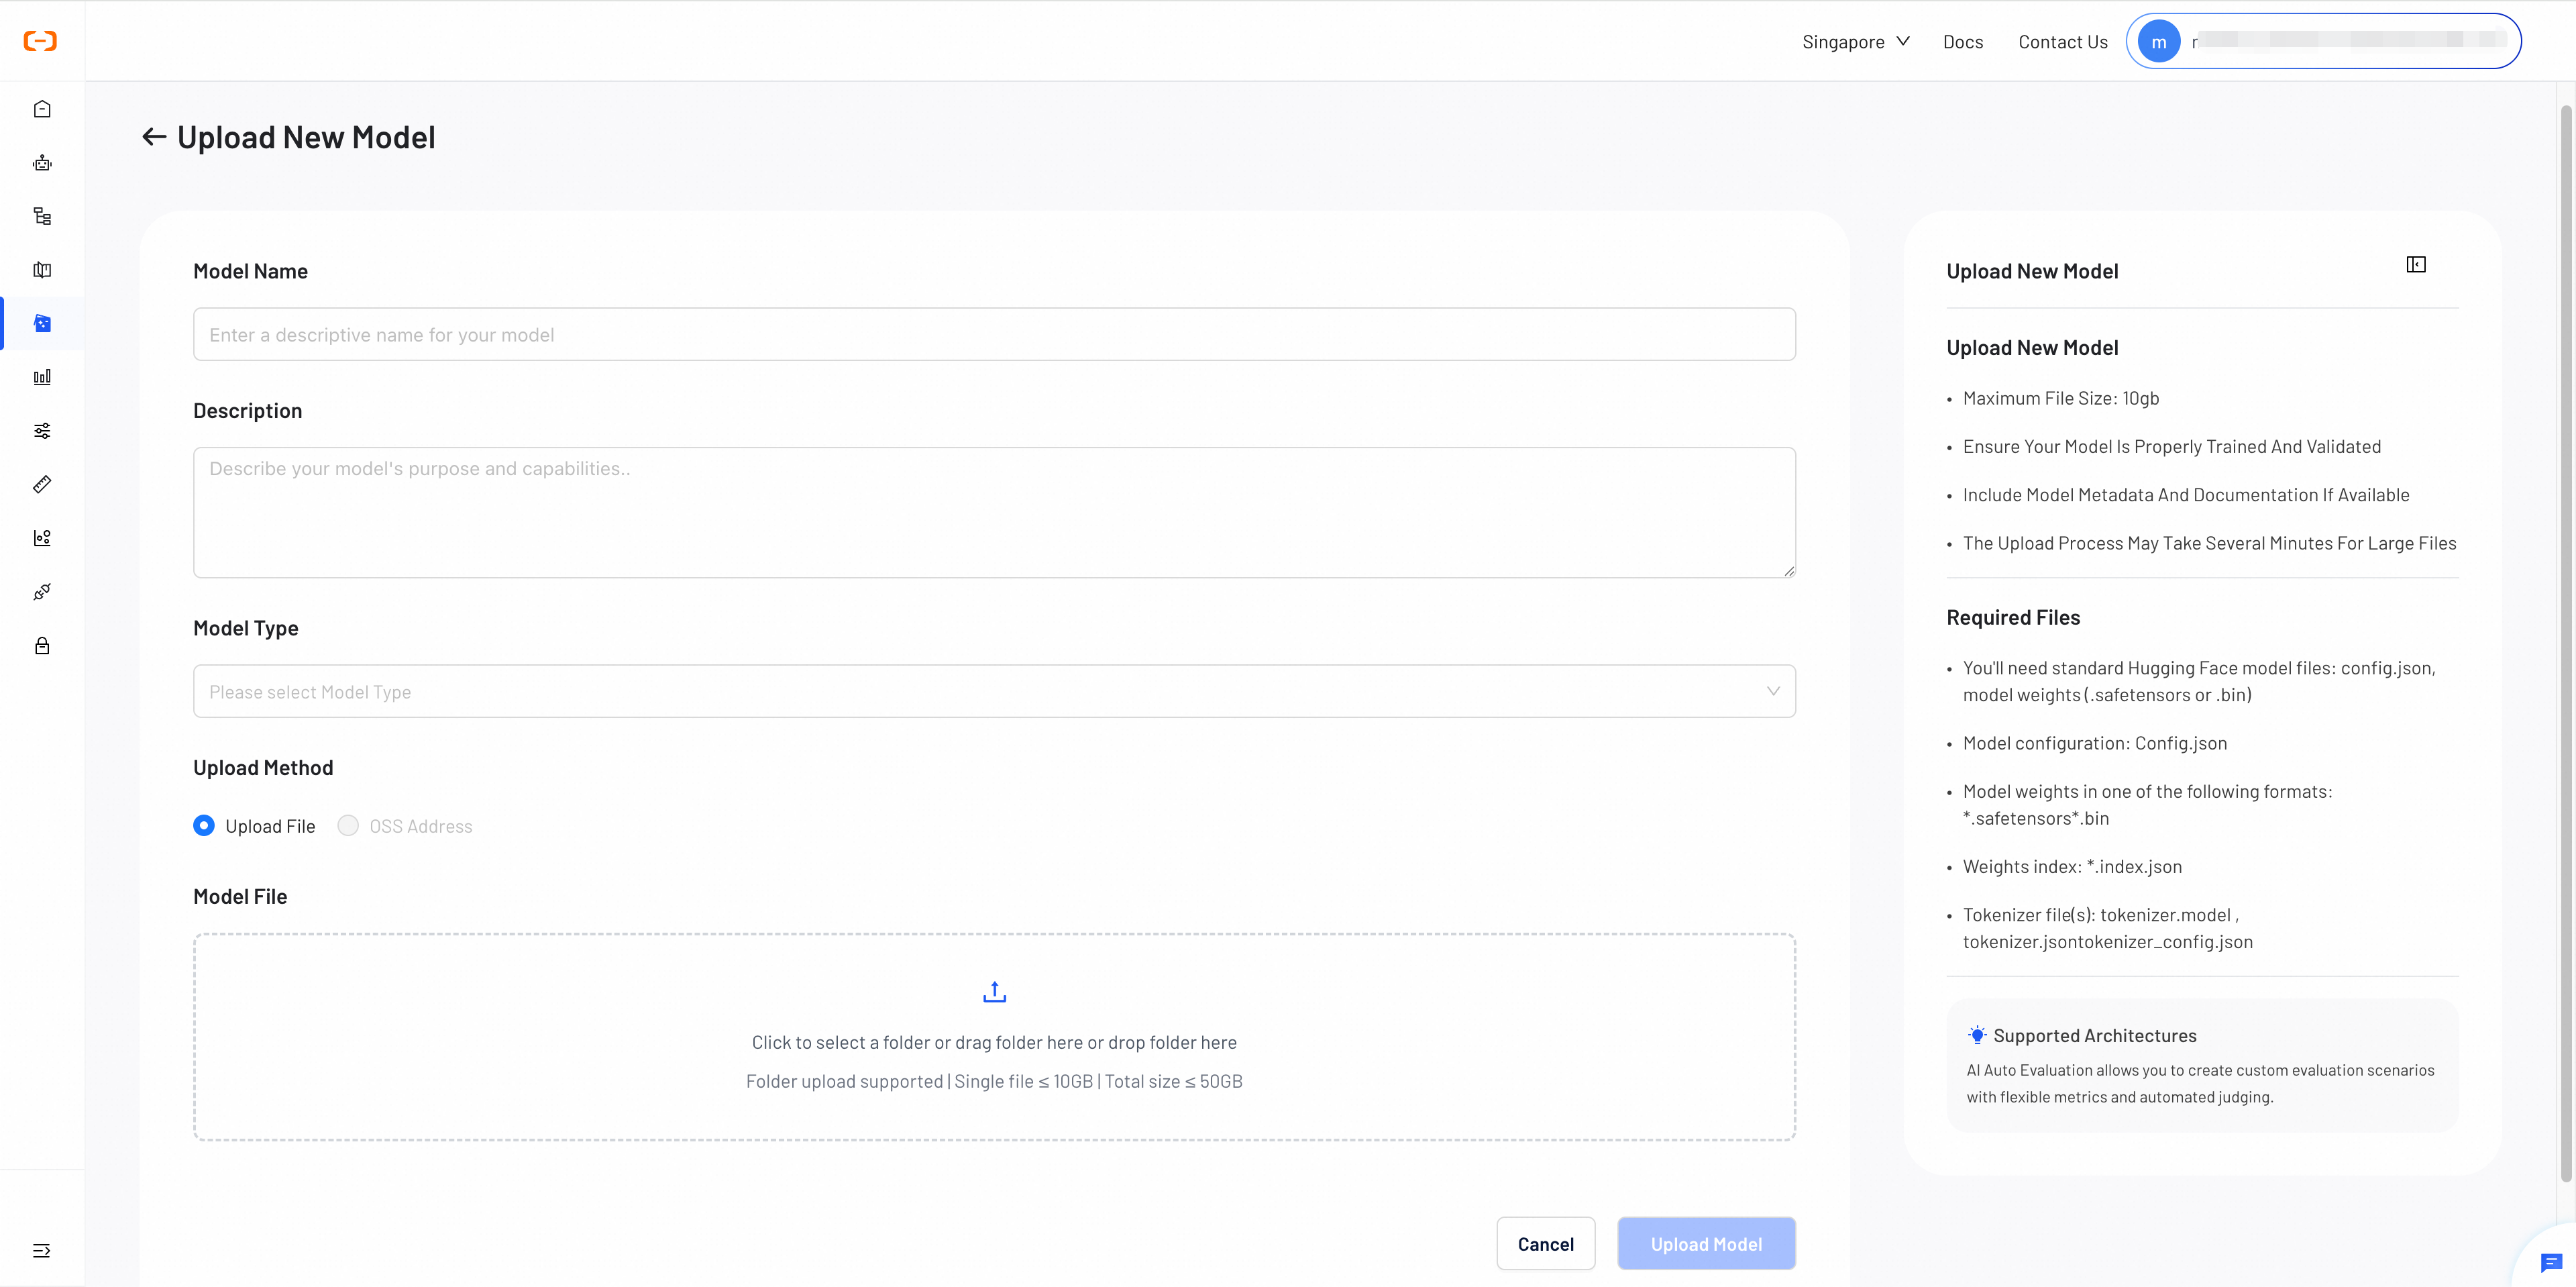Open the Model Type dropdown
This screenshot has width=2576, height=1287.
pos(994,691)
